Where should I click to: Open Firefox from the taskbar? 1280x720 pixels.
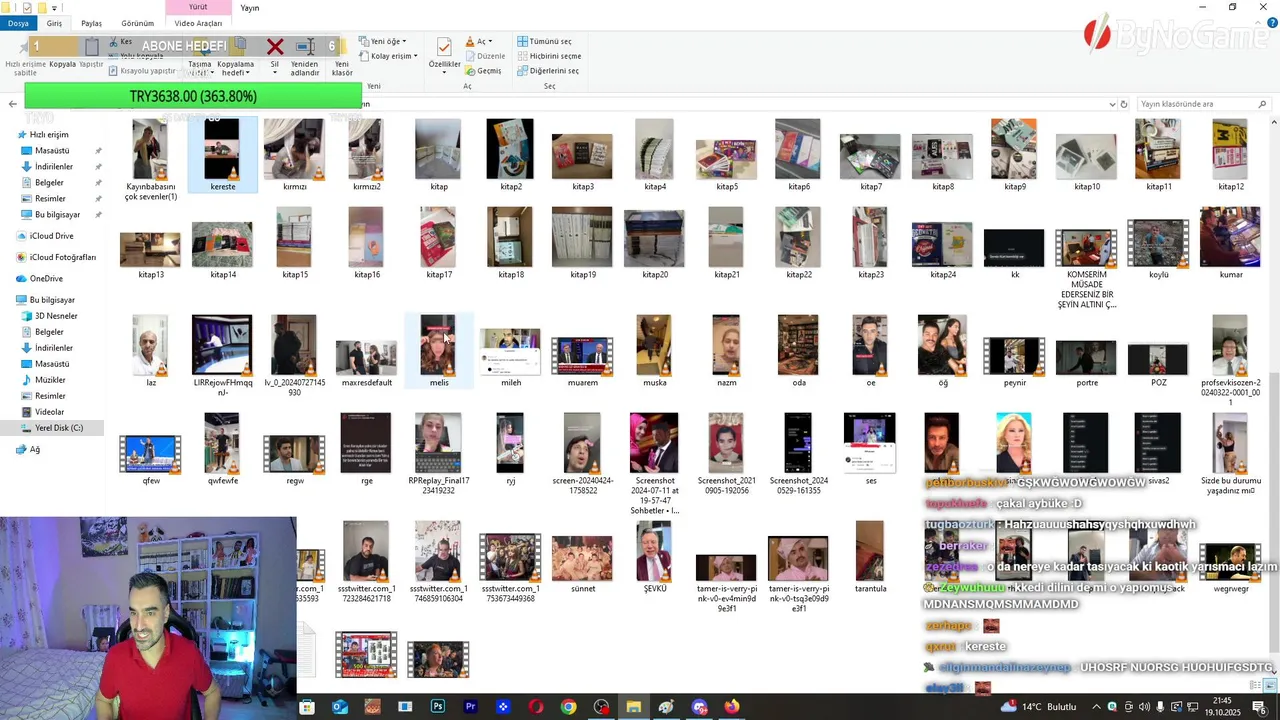[732, 707]
